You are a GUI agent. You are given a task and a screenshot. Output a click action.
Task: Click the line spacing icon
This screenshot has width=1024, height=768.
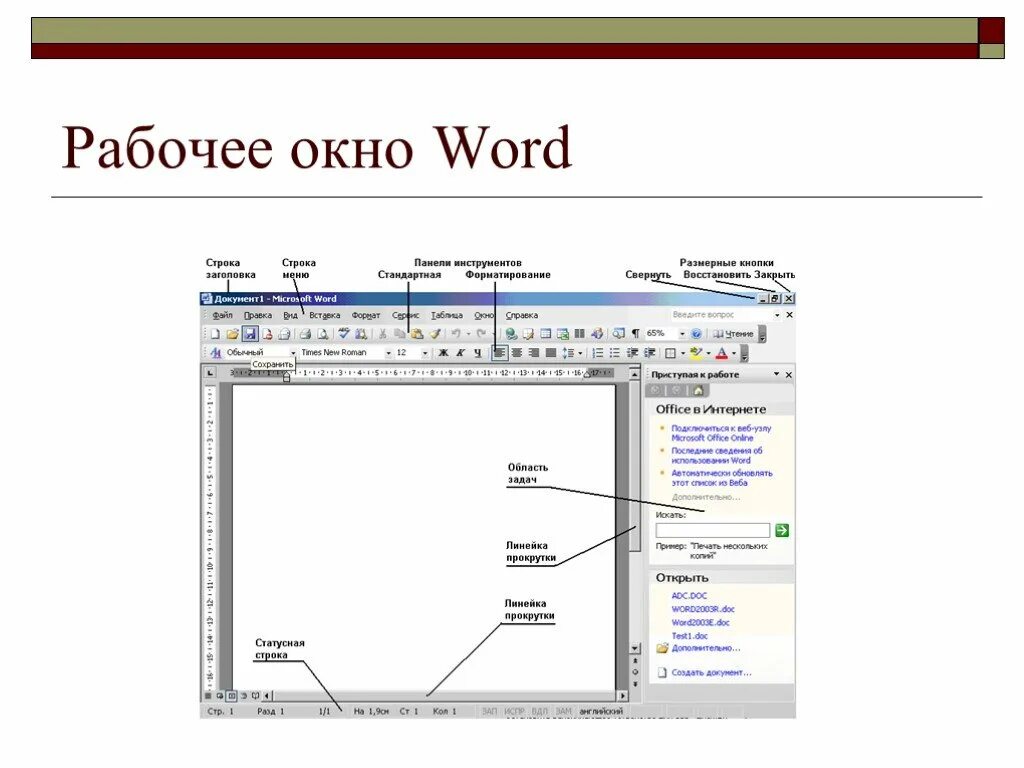coord(568,353)
